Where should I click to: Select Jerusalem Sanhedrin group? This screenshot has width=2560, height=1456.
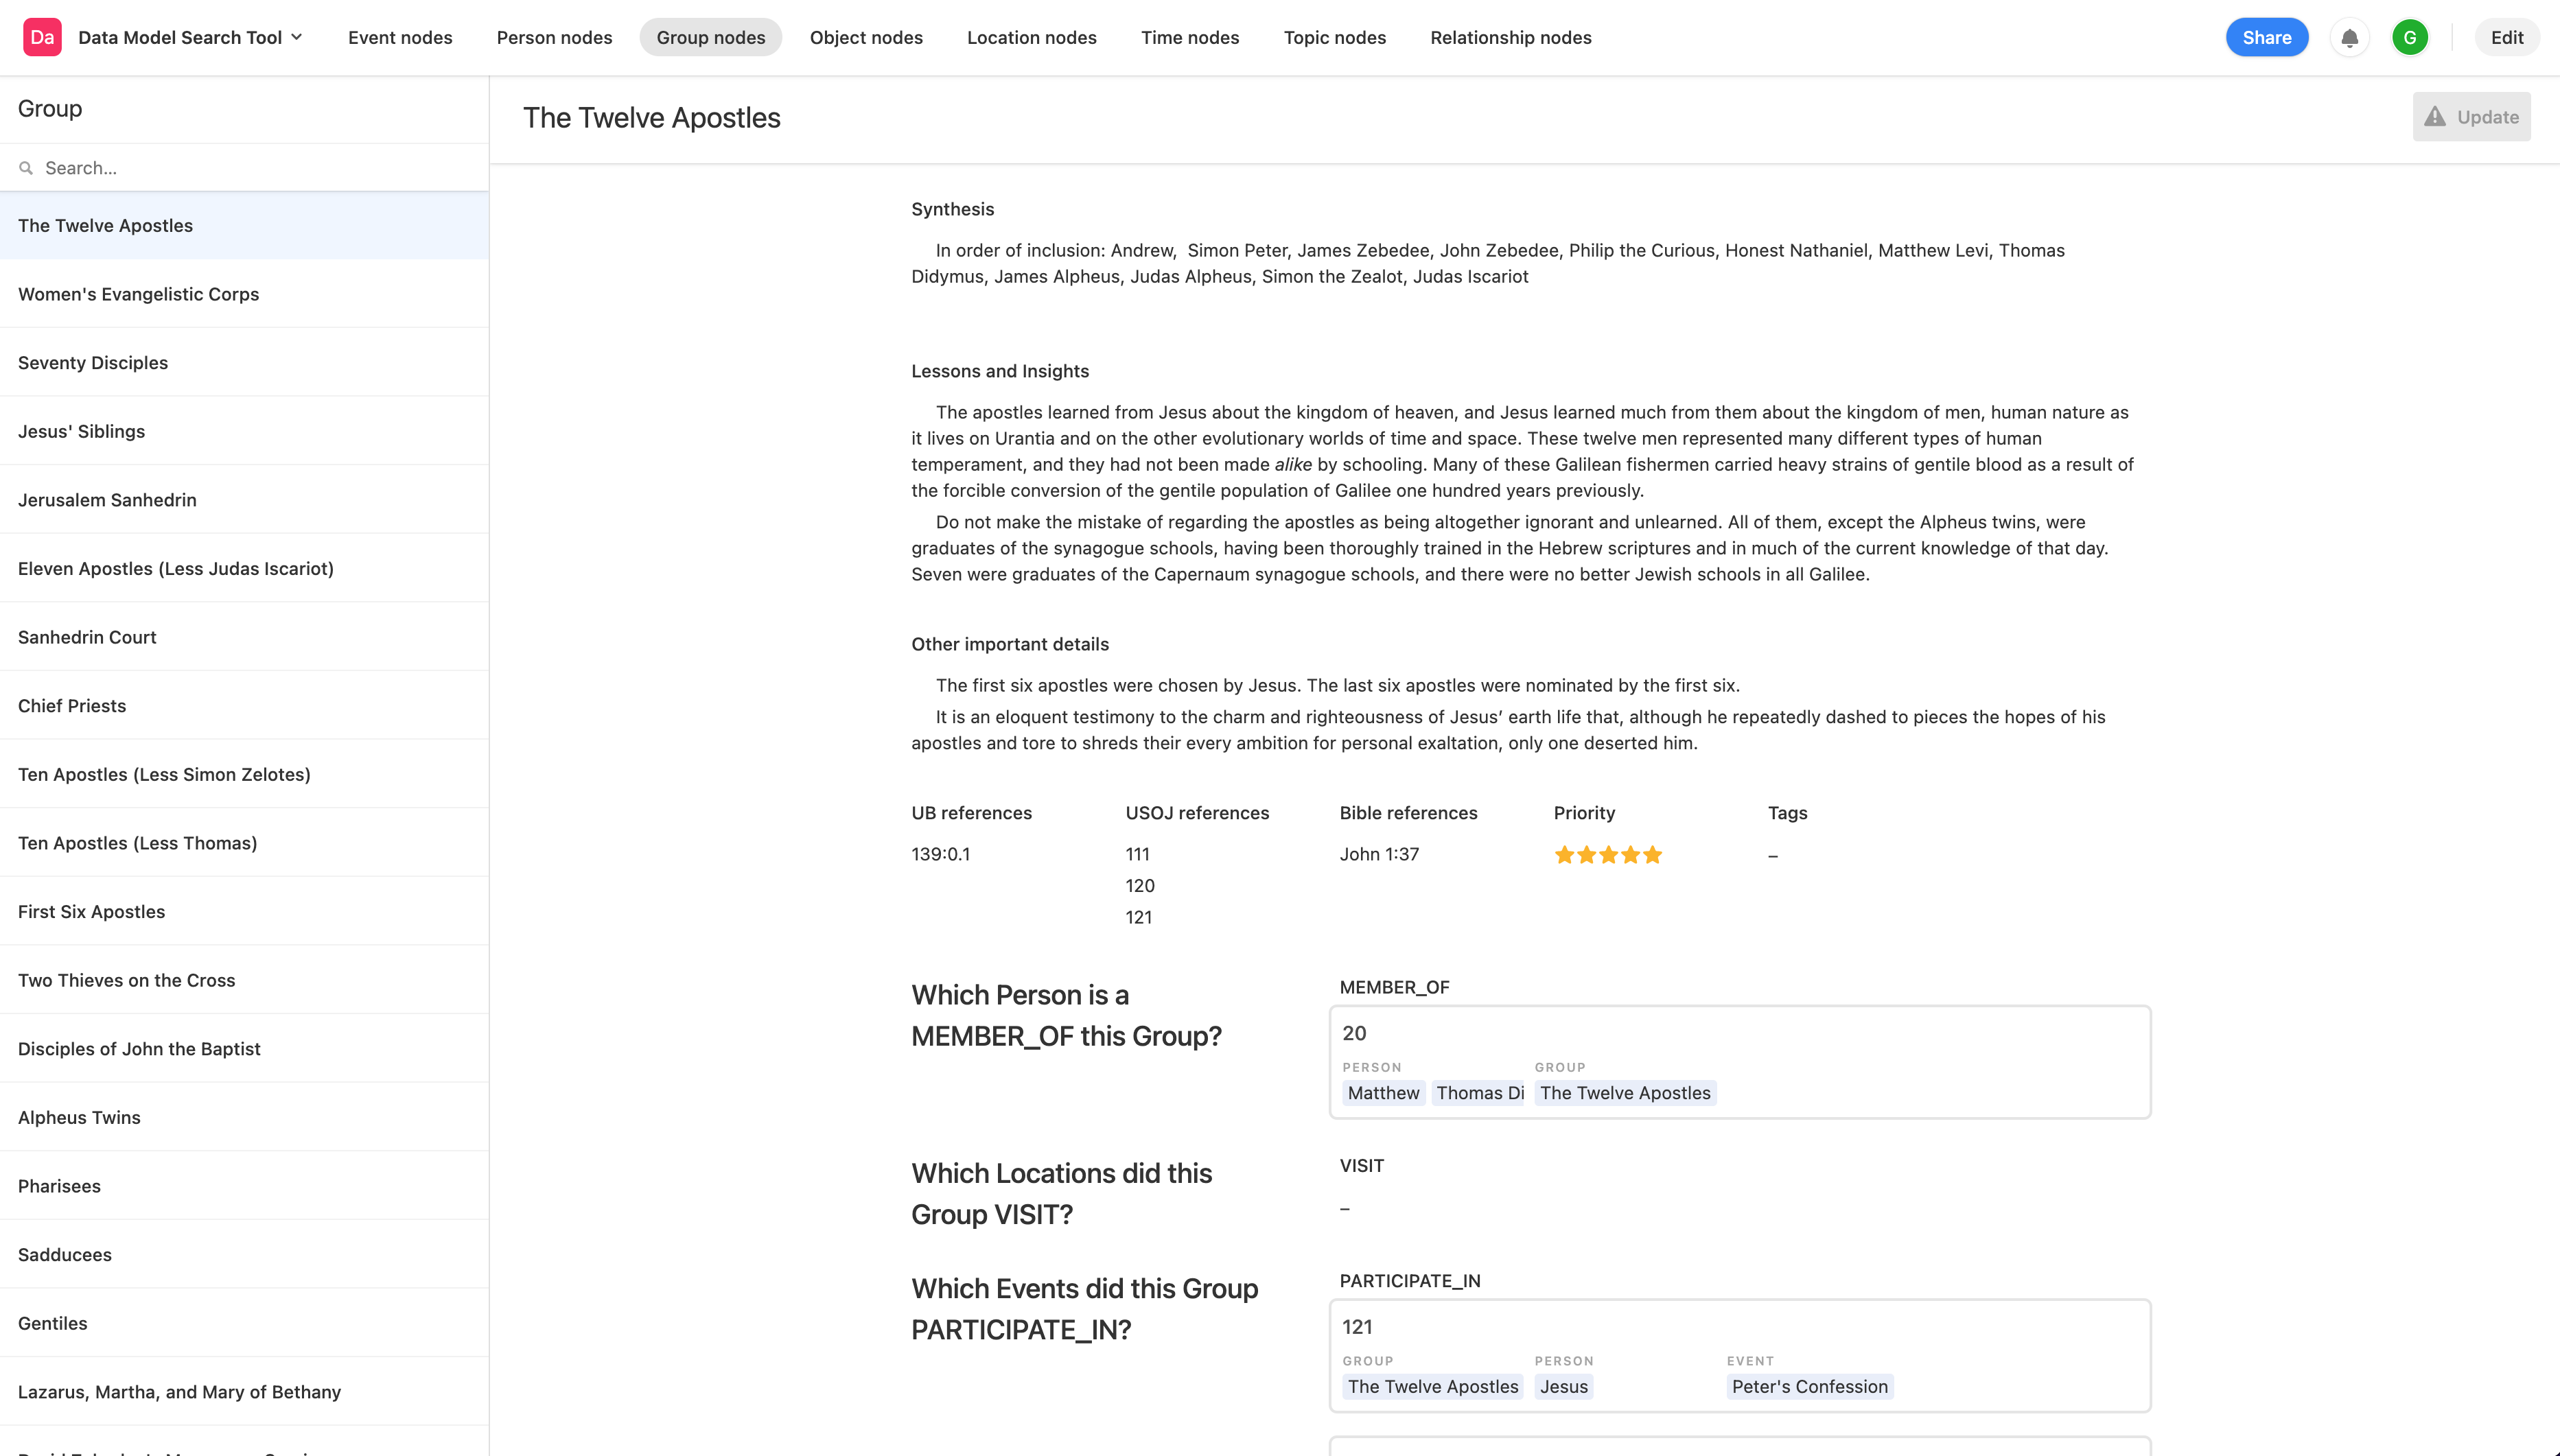pos(244,500)
